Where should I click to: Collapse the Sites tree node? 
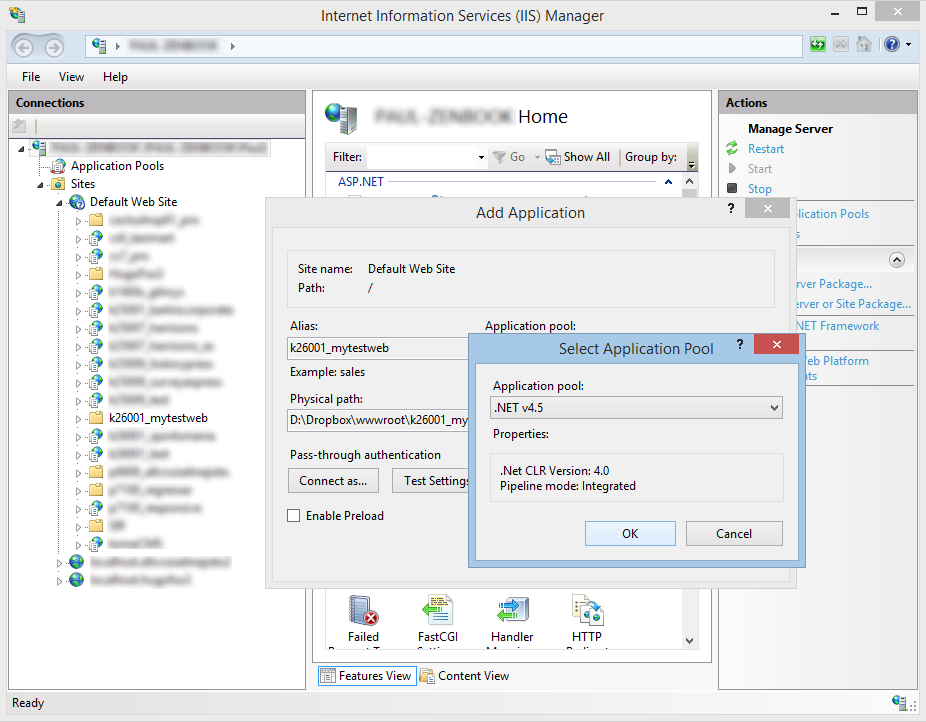(40, 185)
